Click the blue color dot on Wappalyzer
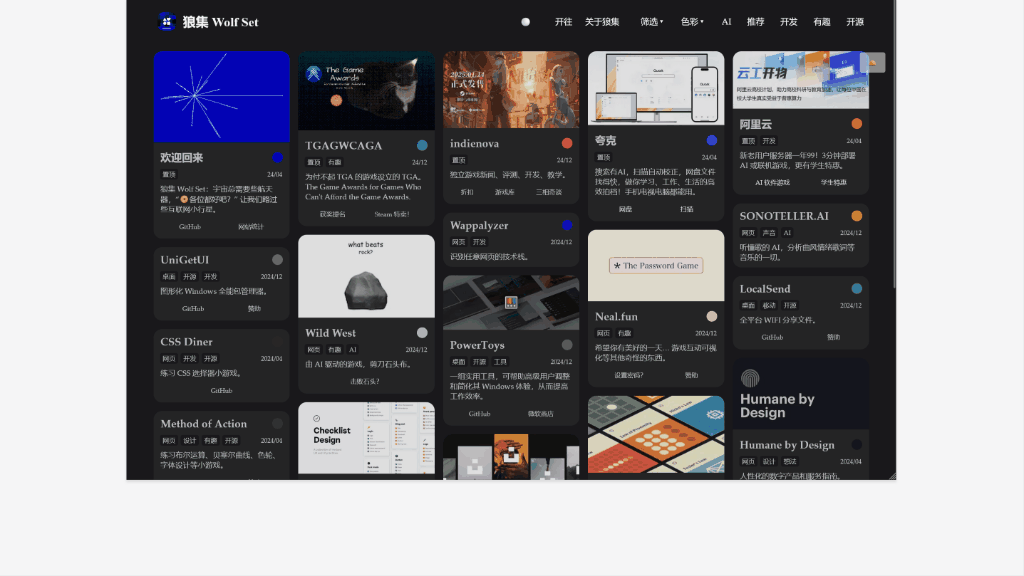The width and height of the screenshot is (1024, 576). pyautogui.click(x=567, y=225)
